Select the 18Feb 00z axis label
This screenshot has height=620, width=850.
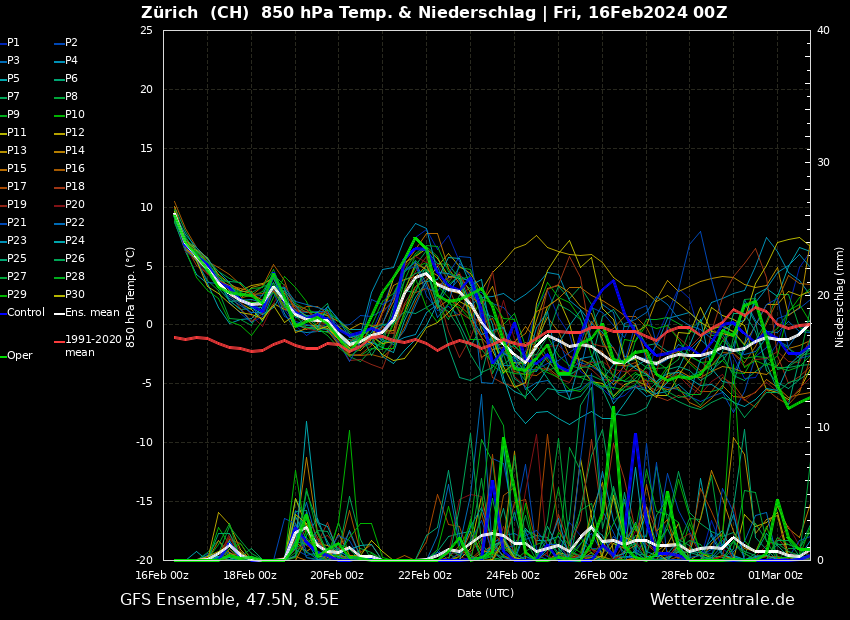[250, 575]
